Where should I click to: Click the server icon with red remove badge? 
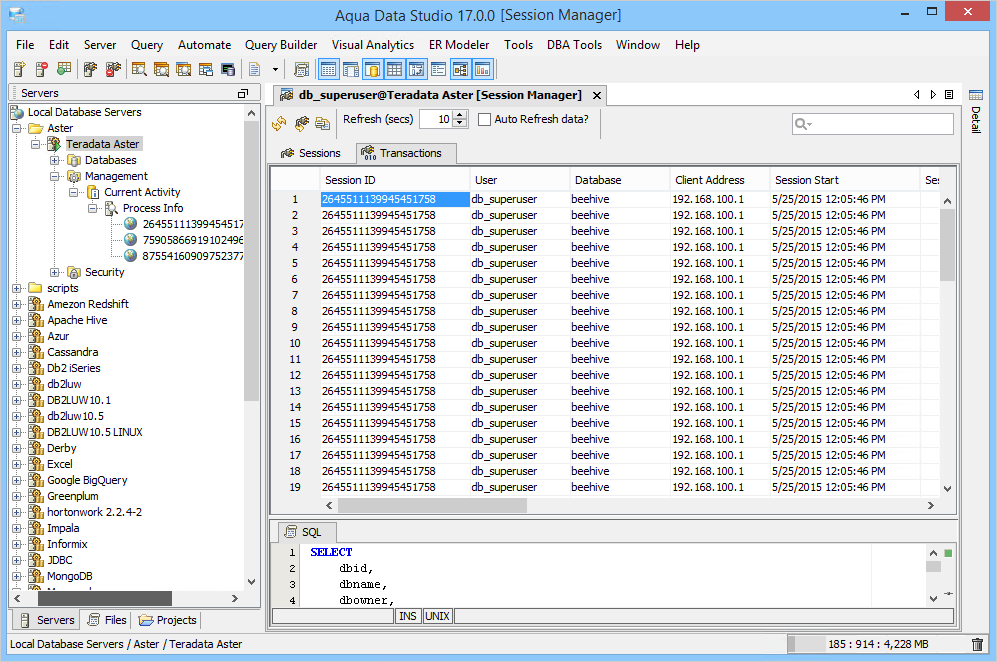[41, 69]
